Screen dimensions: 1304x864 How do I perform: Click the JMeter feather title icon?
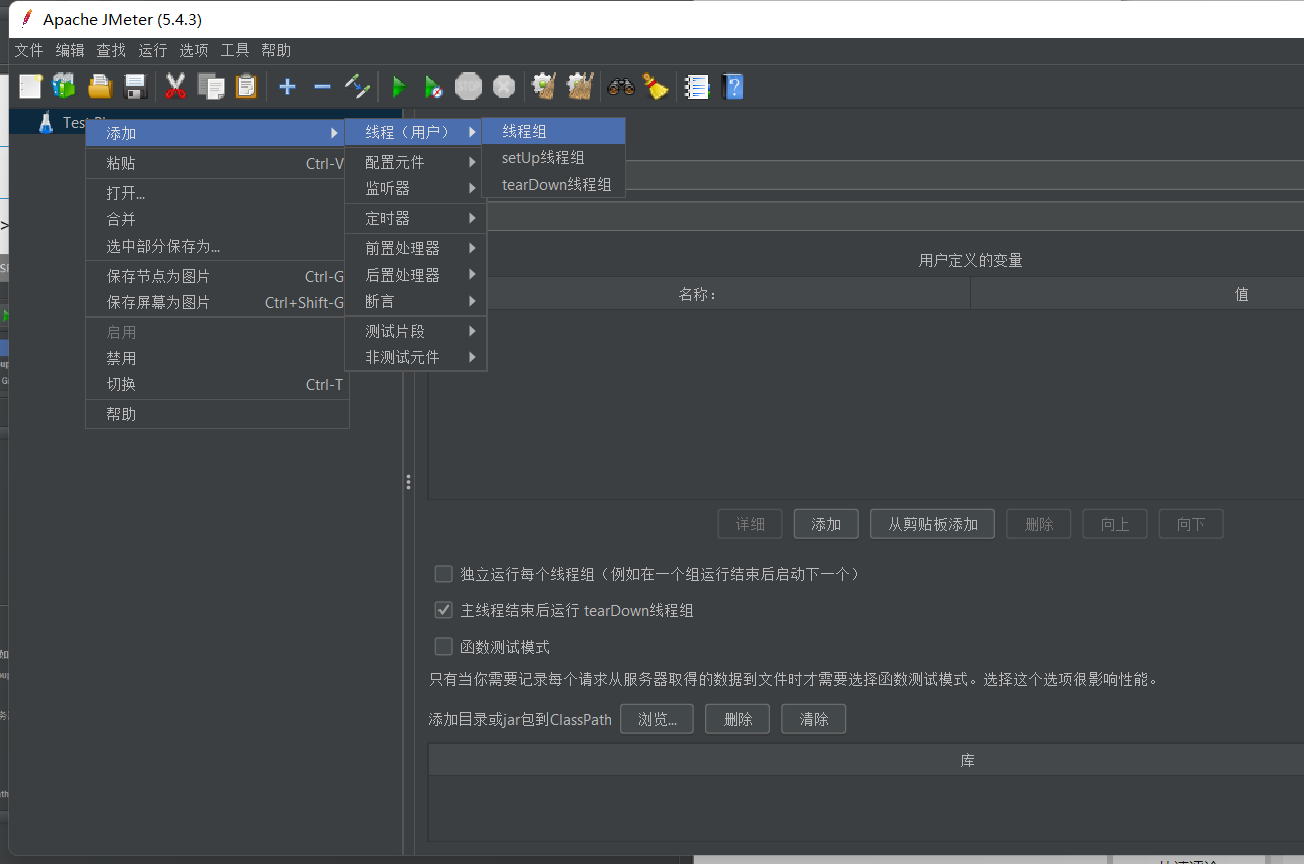click(x=26, y=19)
